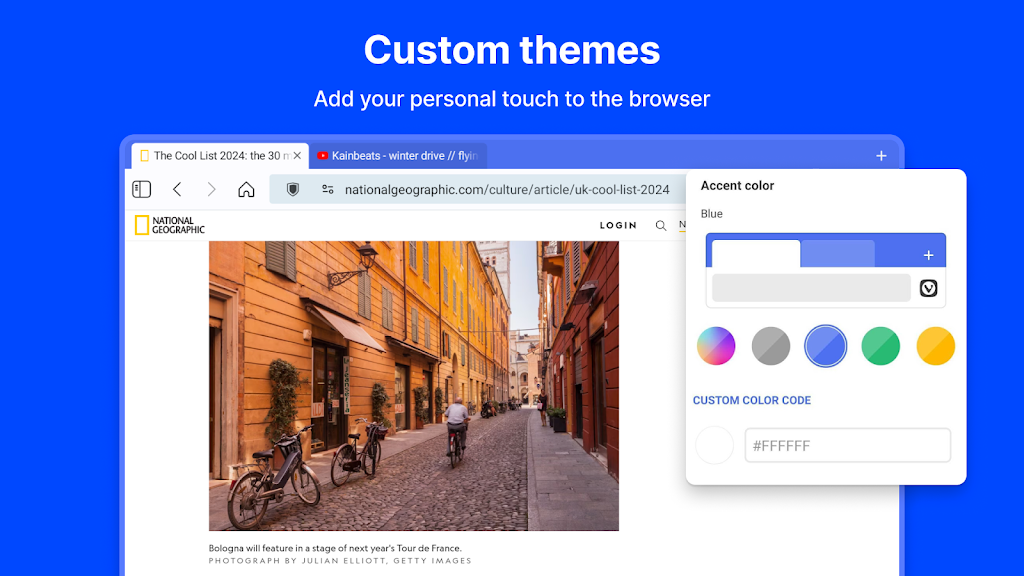1024x576 pixels.
Task: Switch to the Kainbeats winter drive tab
Action: [398, 156]
